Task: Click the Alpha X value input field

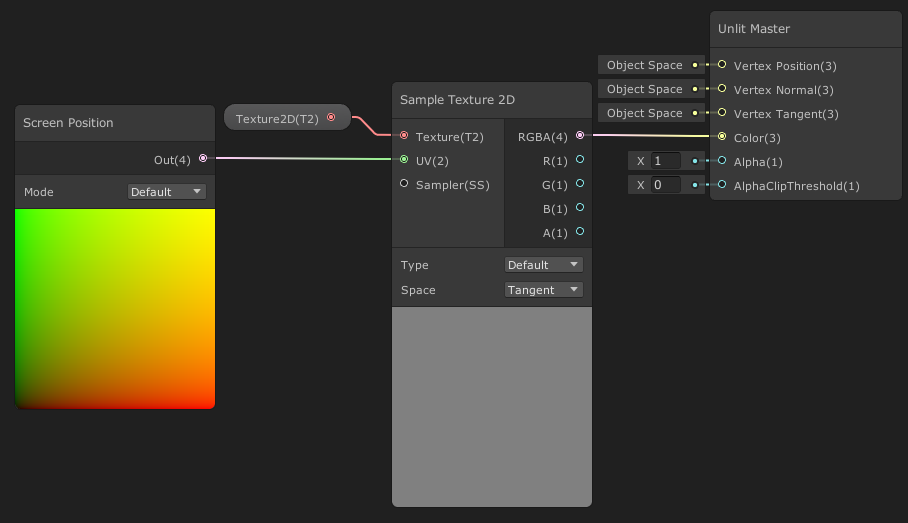Action: pyautogui.click(x=665, y=161)
